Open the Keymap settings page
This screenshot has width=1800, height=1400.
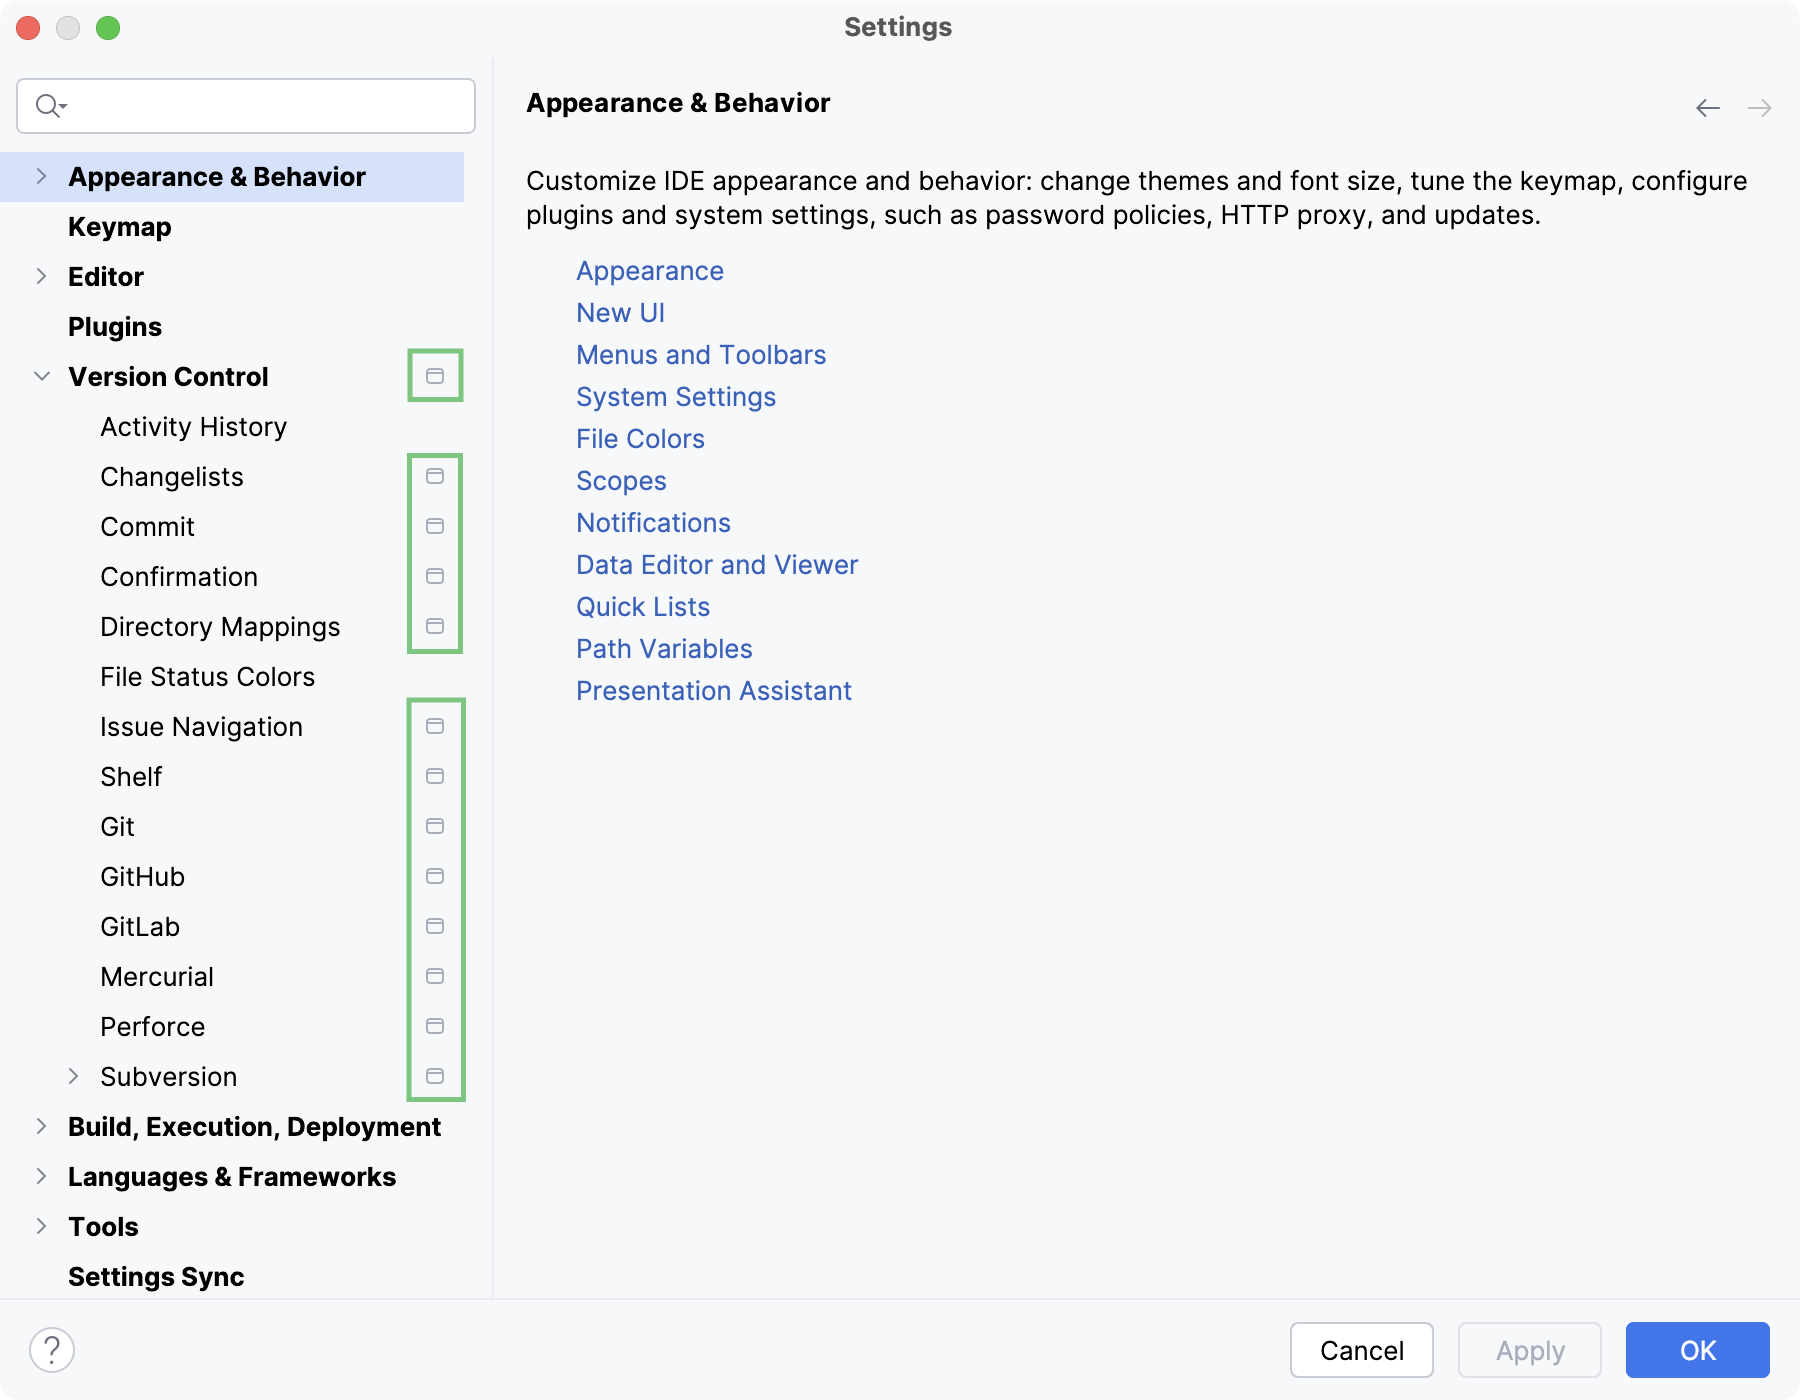coord(119,226)
